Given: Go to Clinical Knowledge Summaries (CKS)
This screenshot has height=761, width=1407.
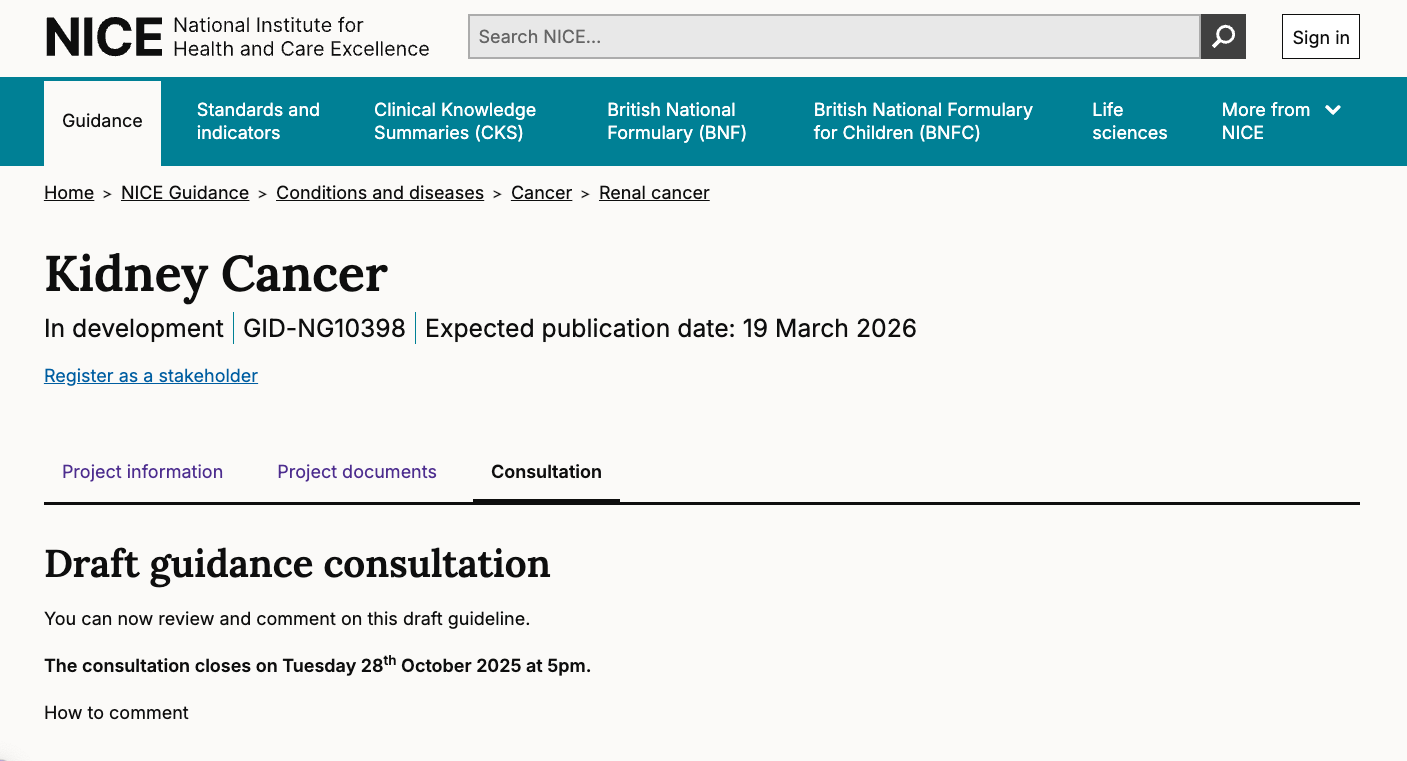Looking at the screenshot, I should coord(455,121).
